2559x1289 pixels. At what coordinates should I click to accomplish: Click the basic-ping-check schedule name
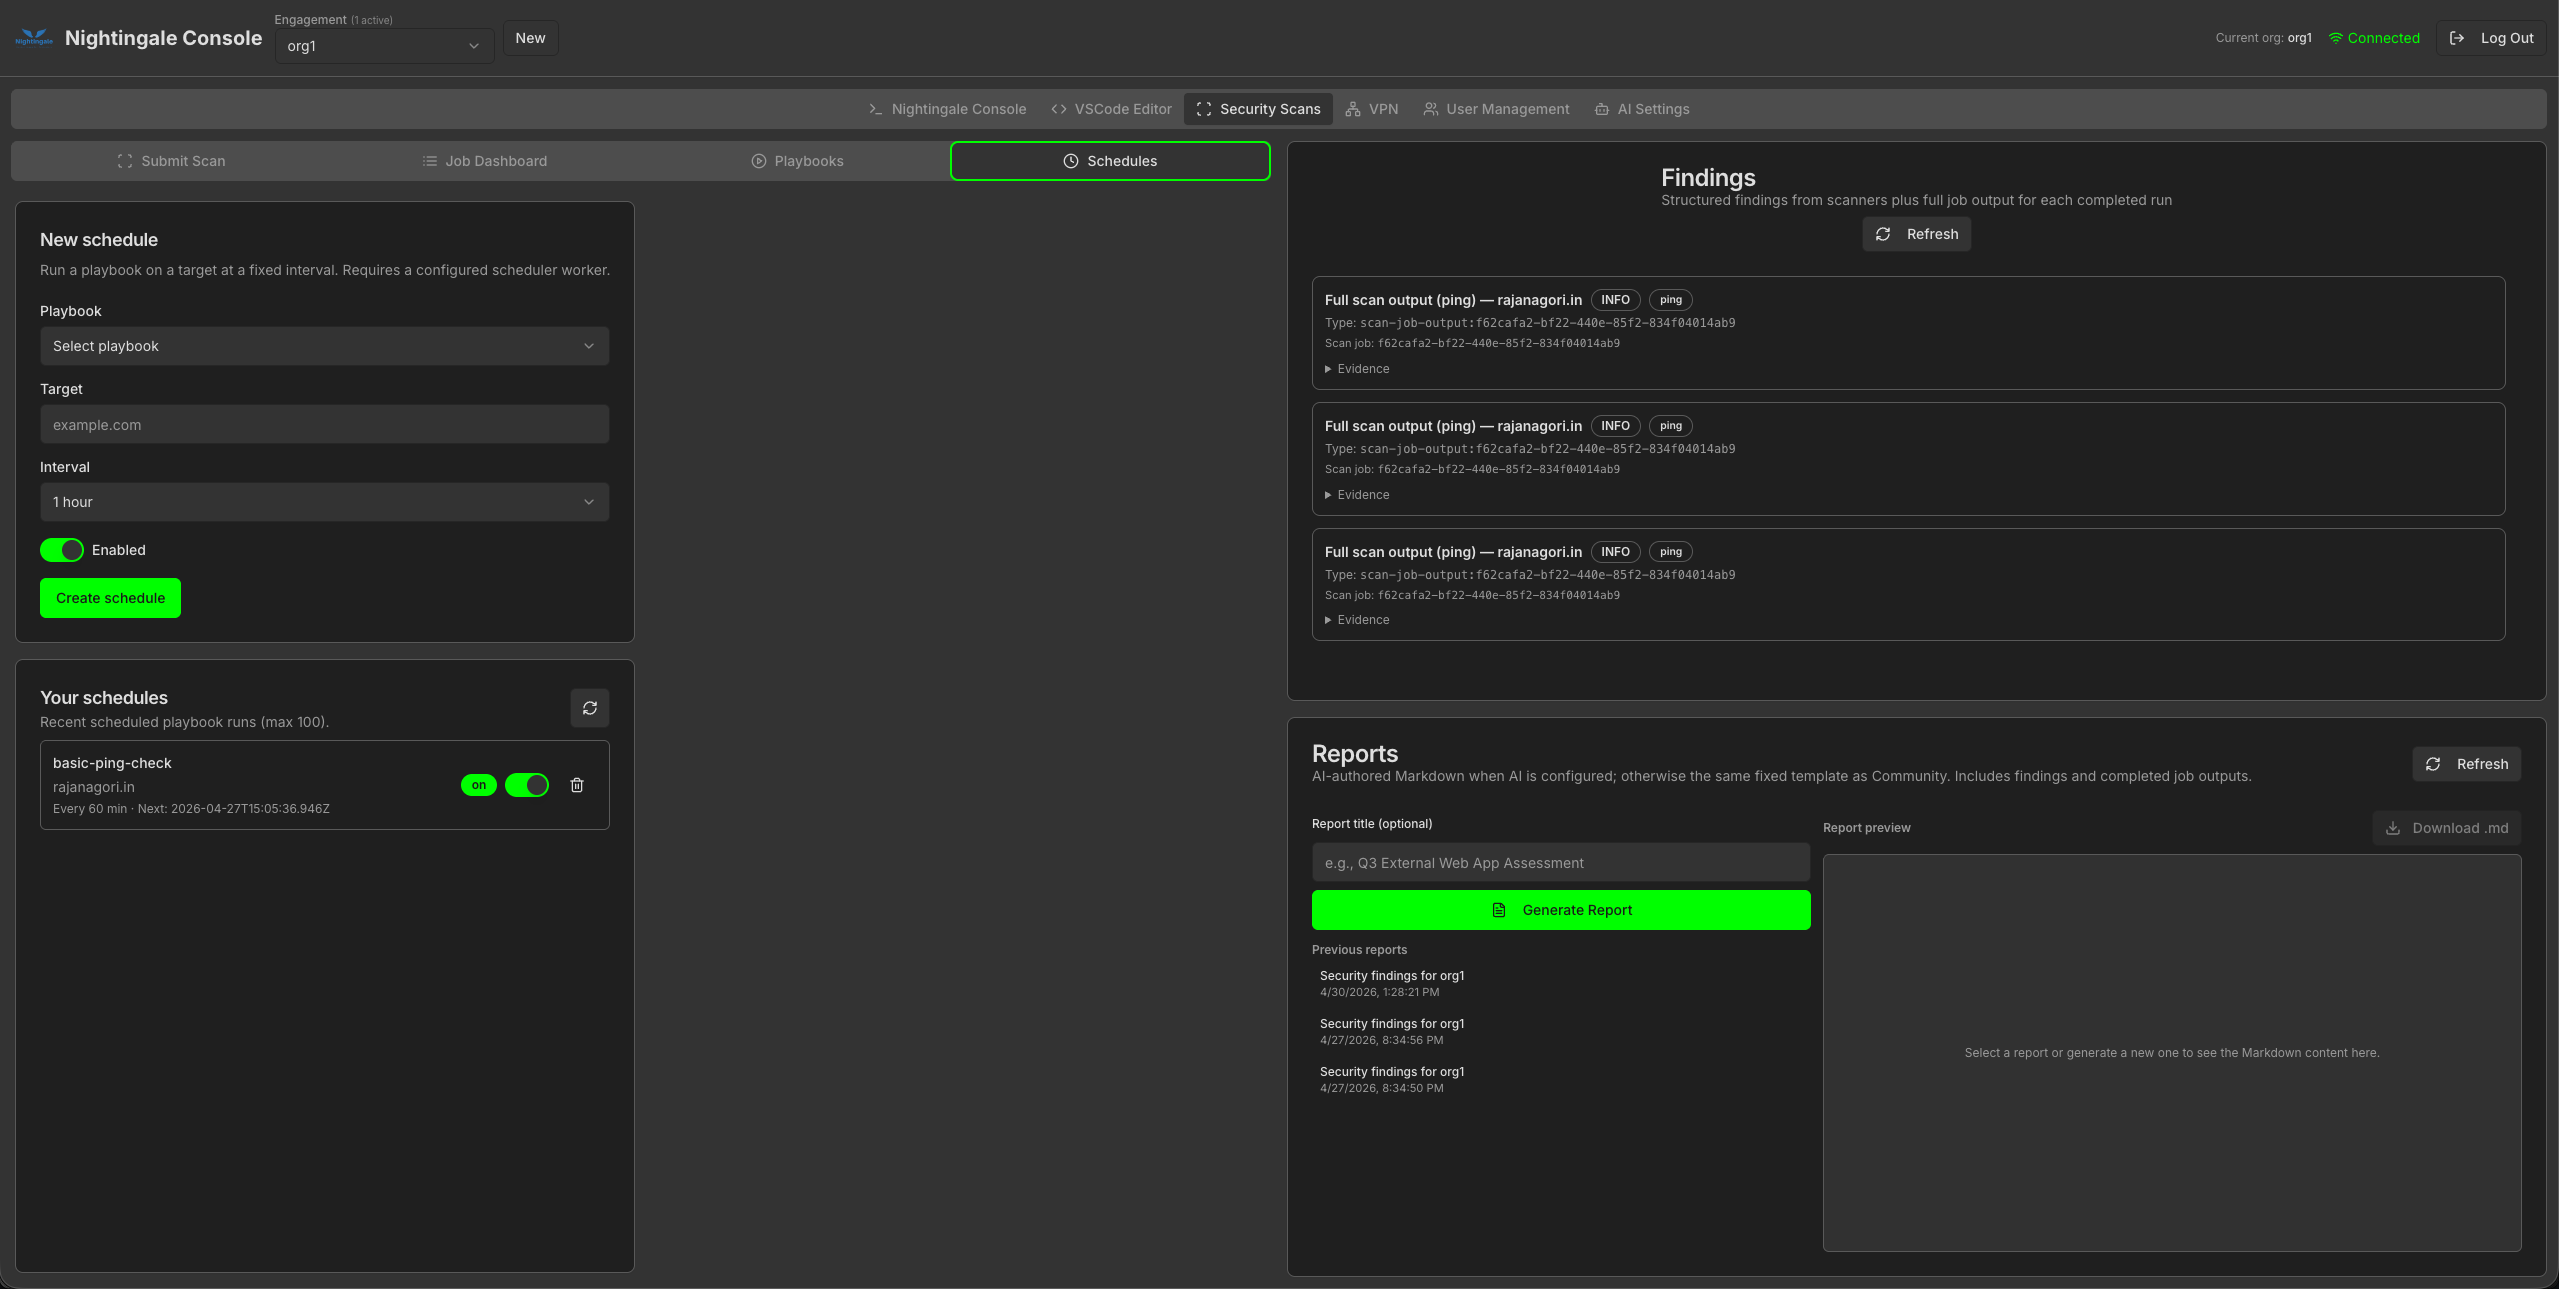[x=112, y=763]
